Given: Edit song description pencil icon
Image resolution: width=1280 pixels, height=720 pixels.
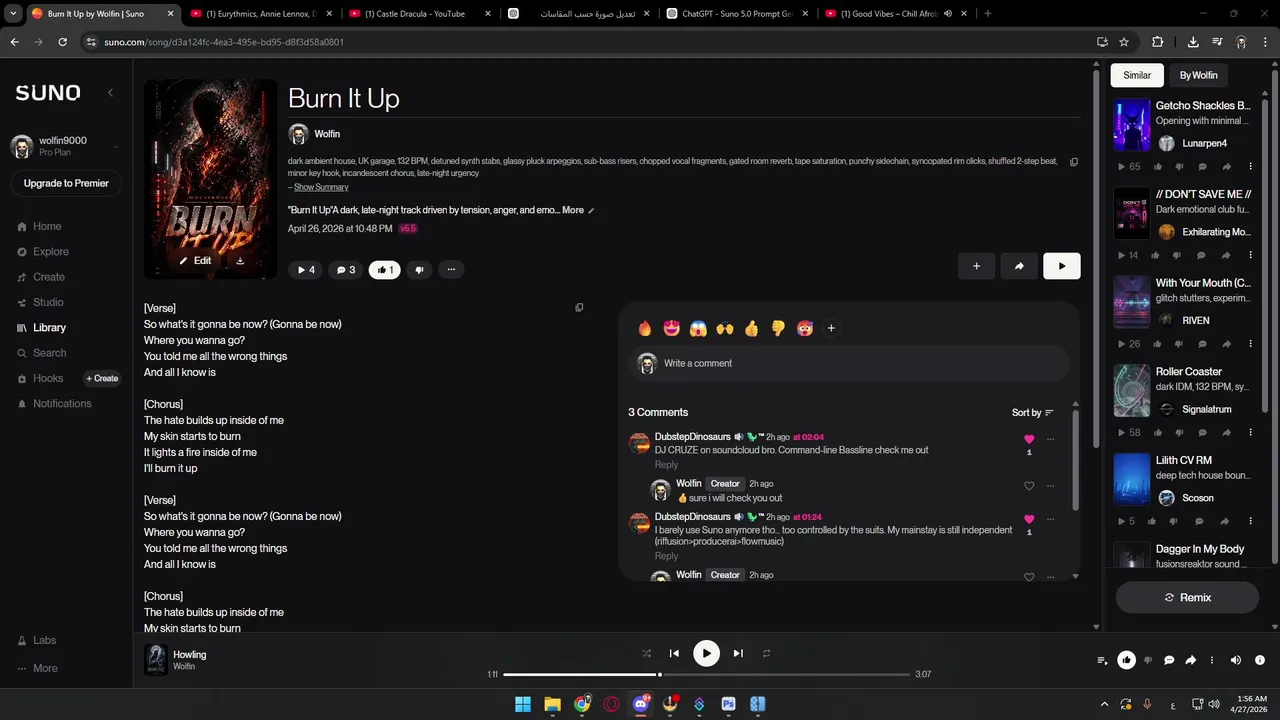Looking at the screenshot, I should point(591,210).
